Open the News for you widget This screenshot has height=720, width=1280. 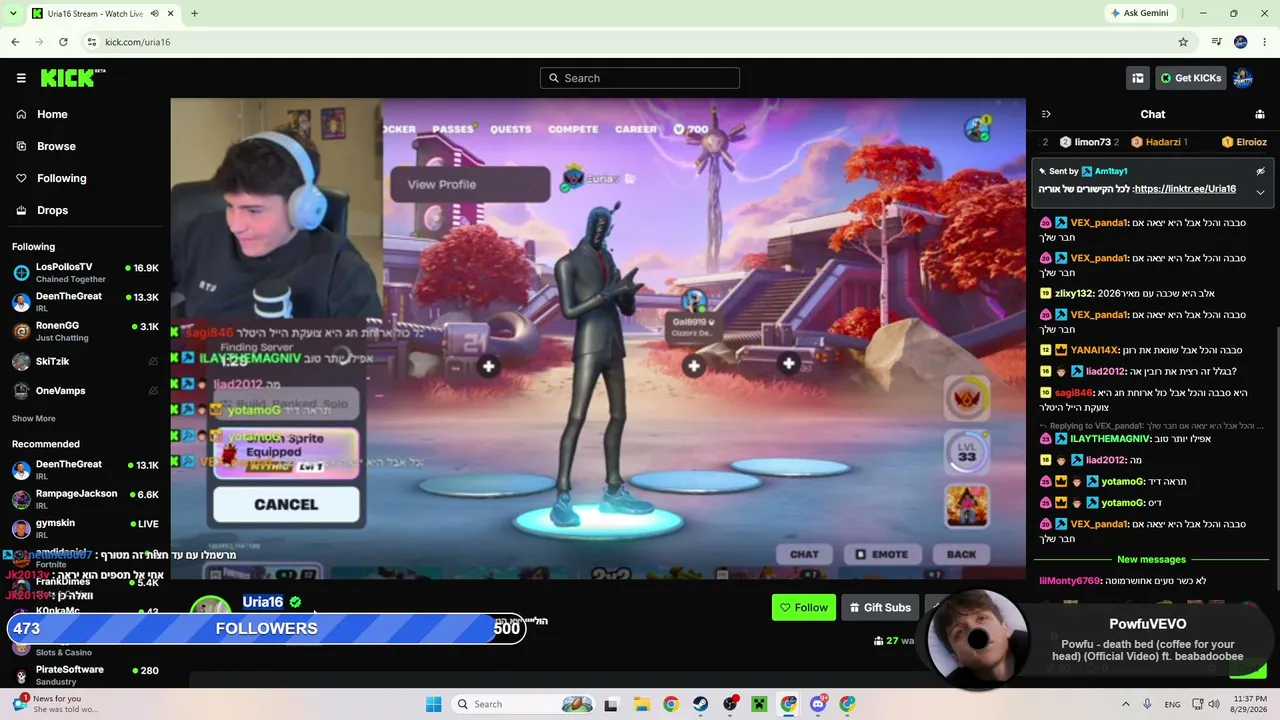coord(55,704)
